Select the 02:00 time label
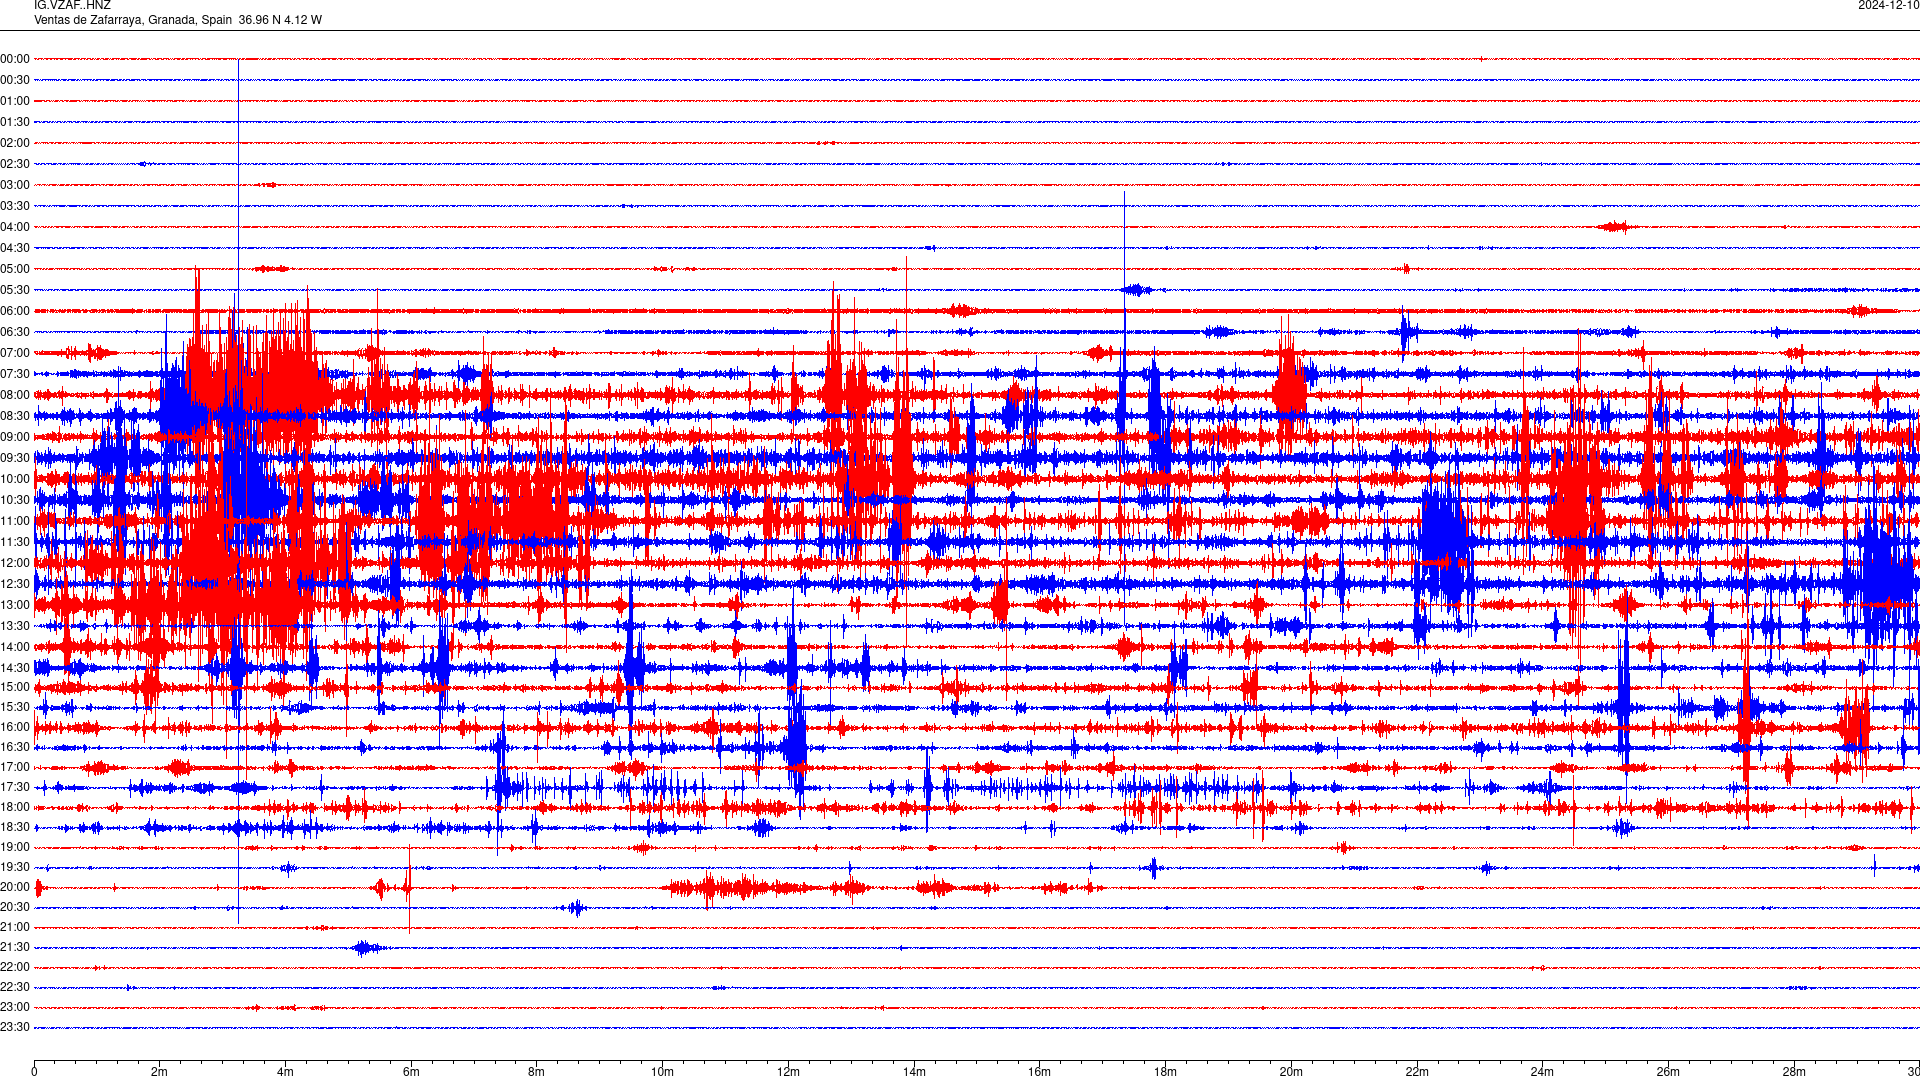 coord(15,143)
